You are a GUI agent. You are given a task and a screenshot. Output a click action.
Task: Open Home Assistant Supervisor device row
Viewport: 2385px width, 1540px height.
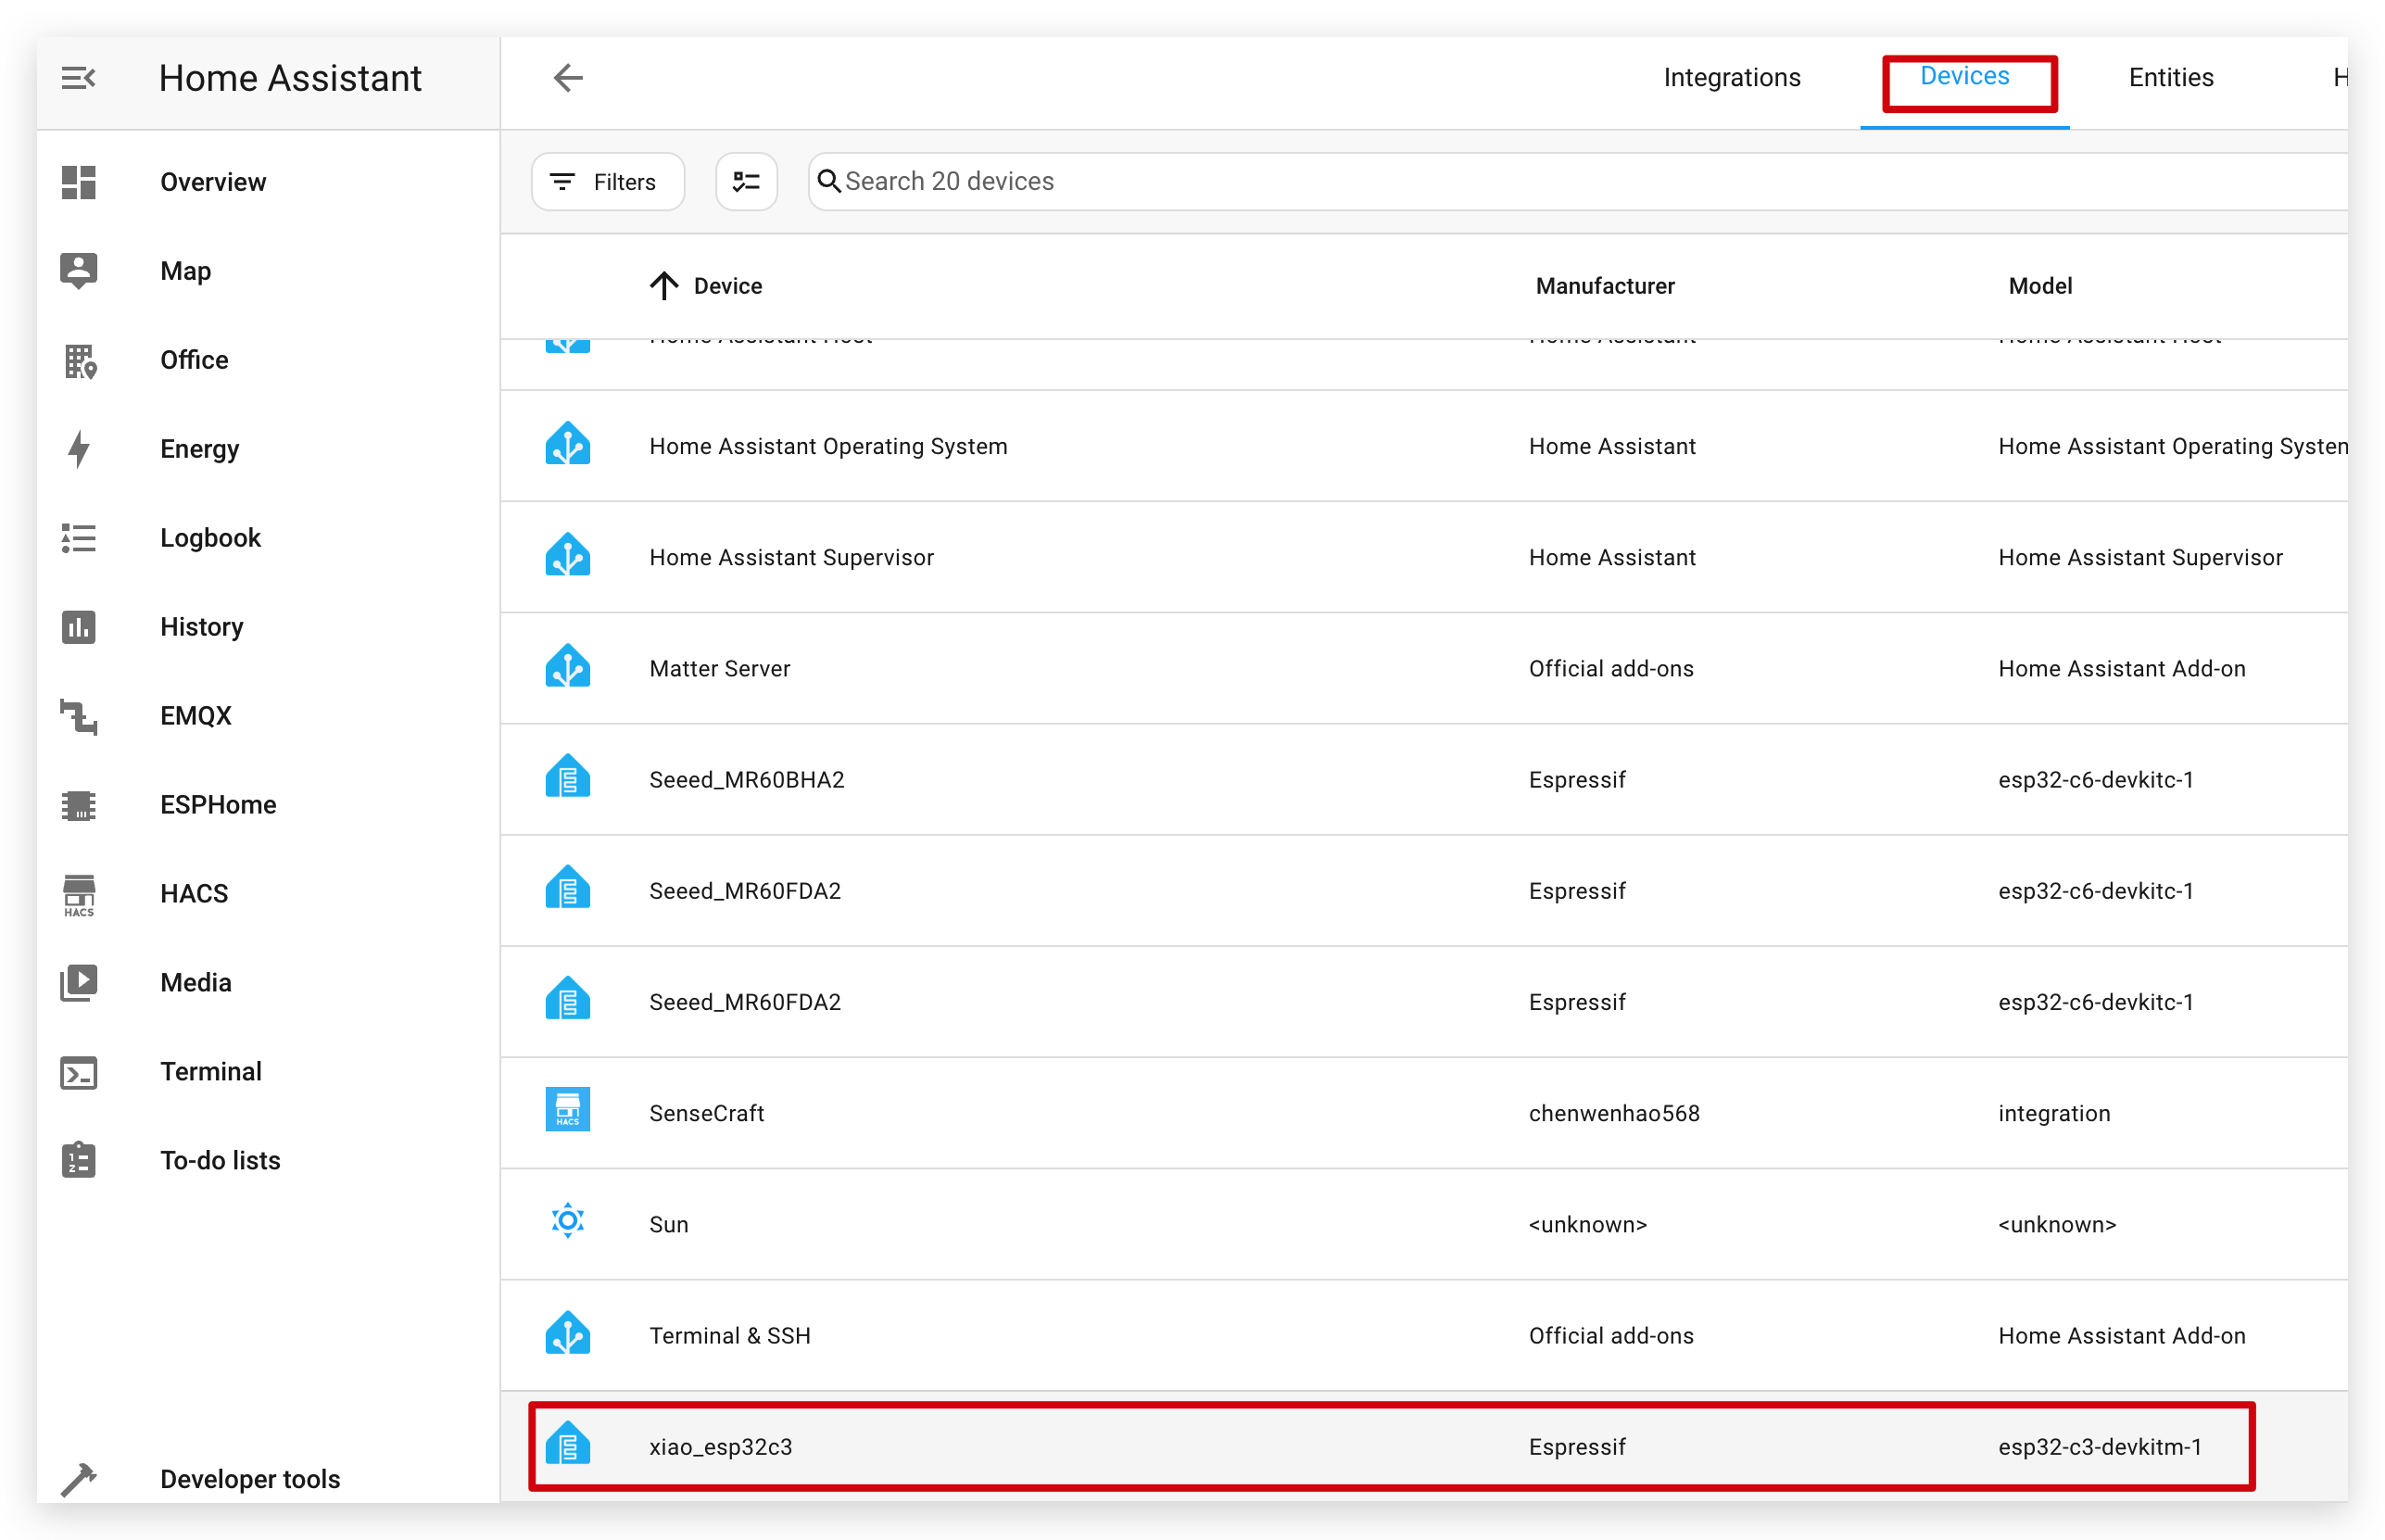coord(1424,557)
